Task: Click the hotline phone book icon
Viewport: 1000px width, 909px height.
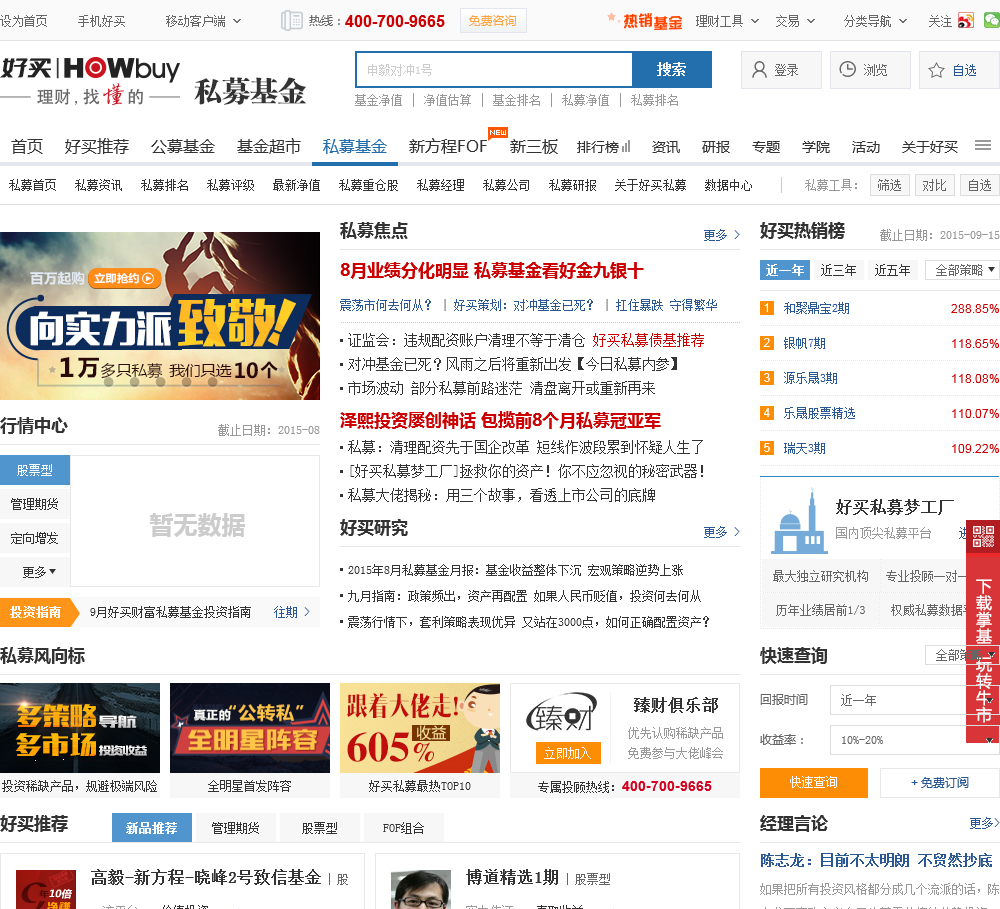Action: click(291, 20)
